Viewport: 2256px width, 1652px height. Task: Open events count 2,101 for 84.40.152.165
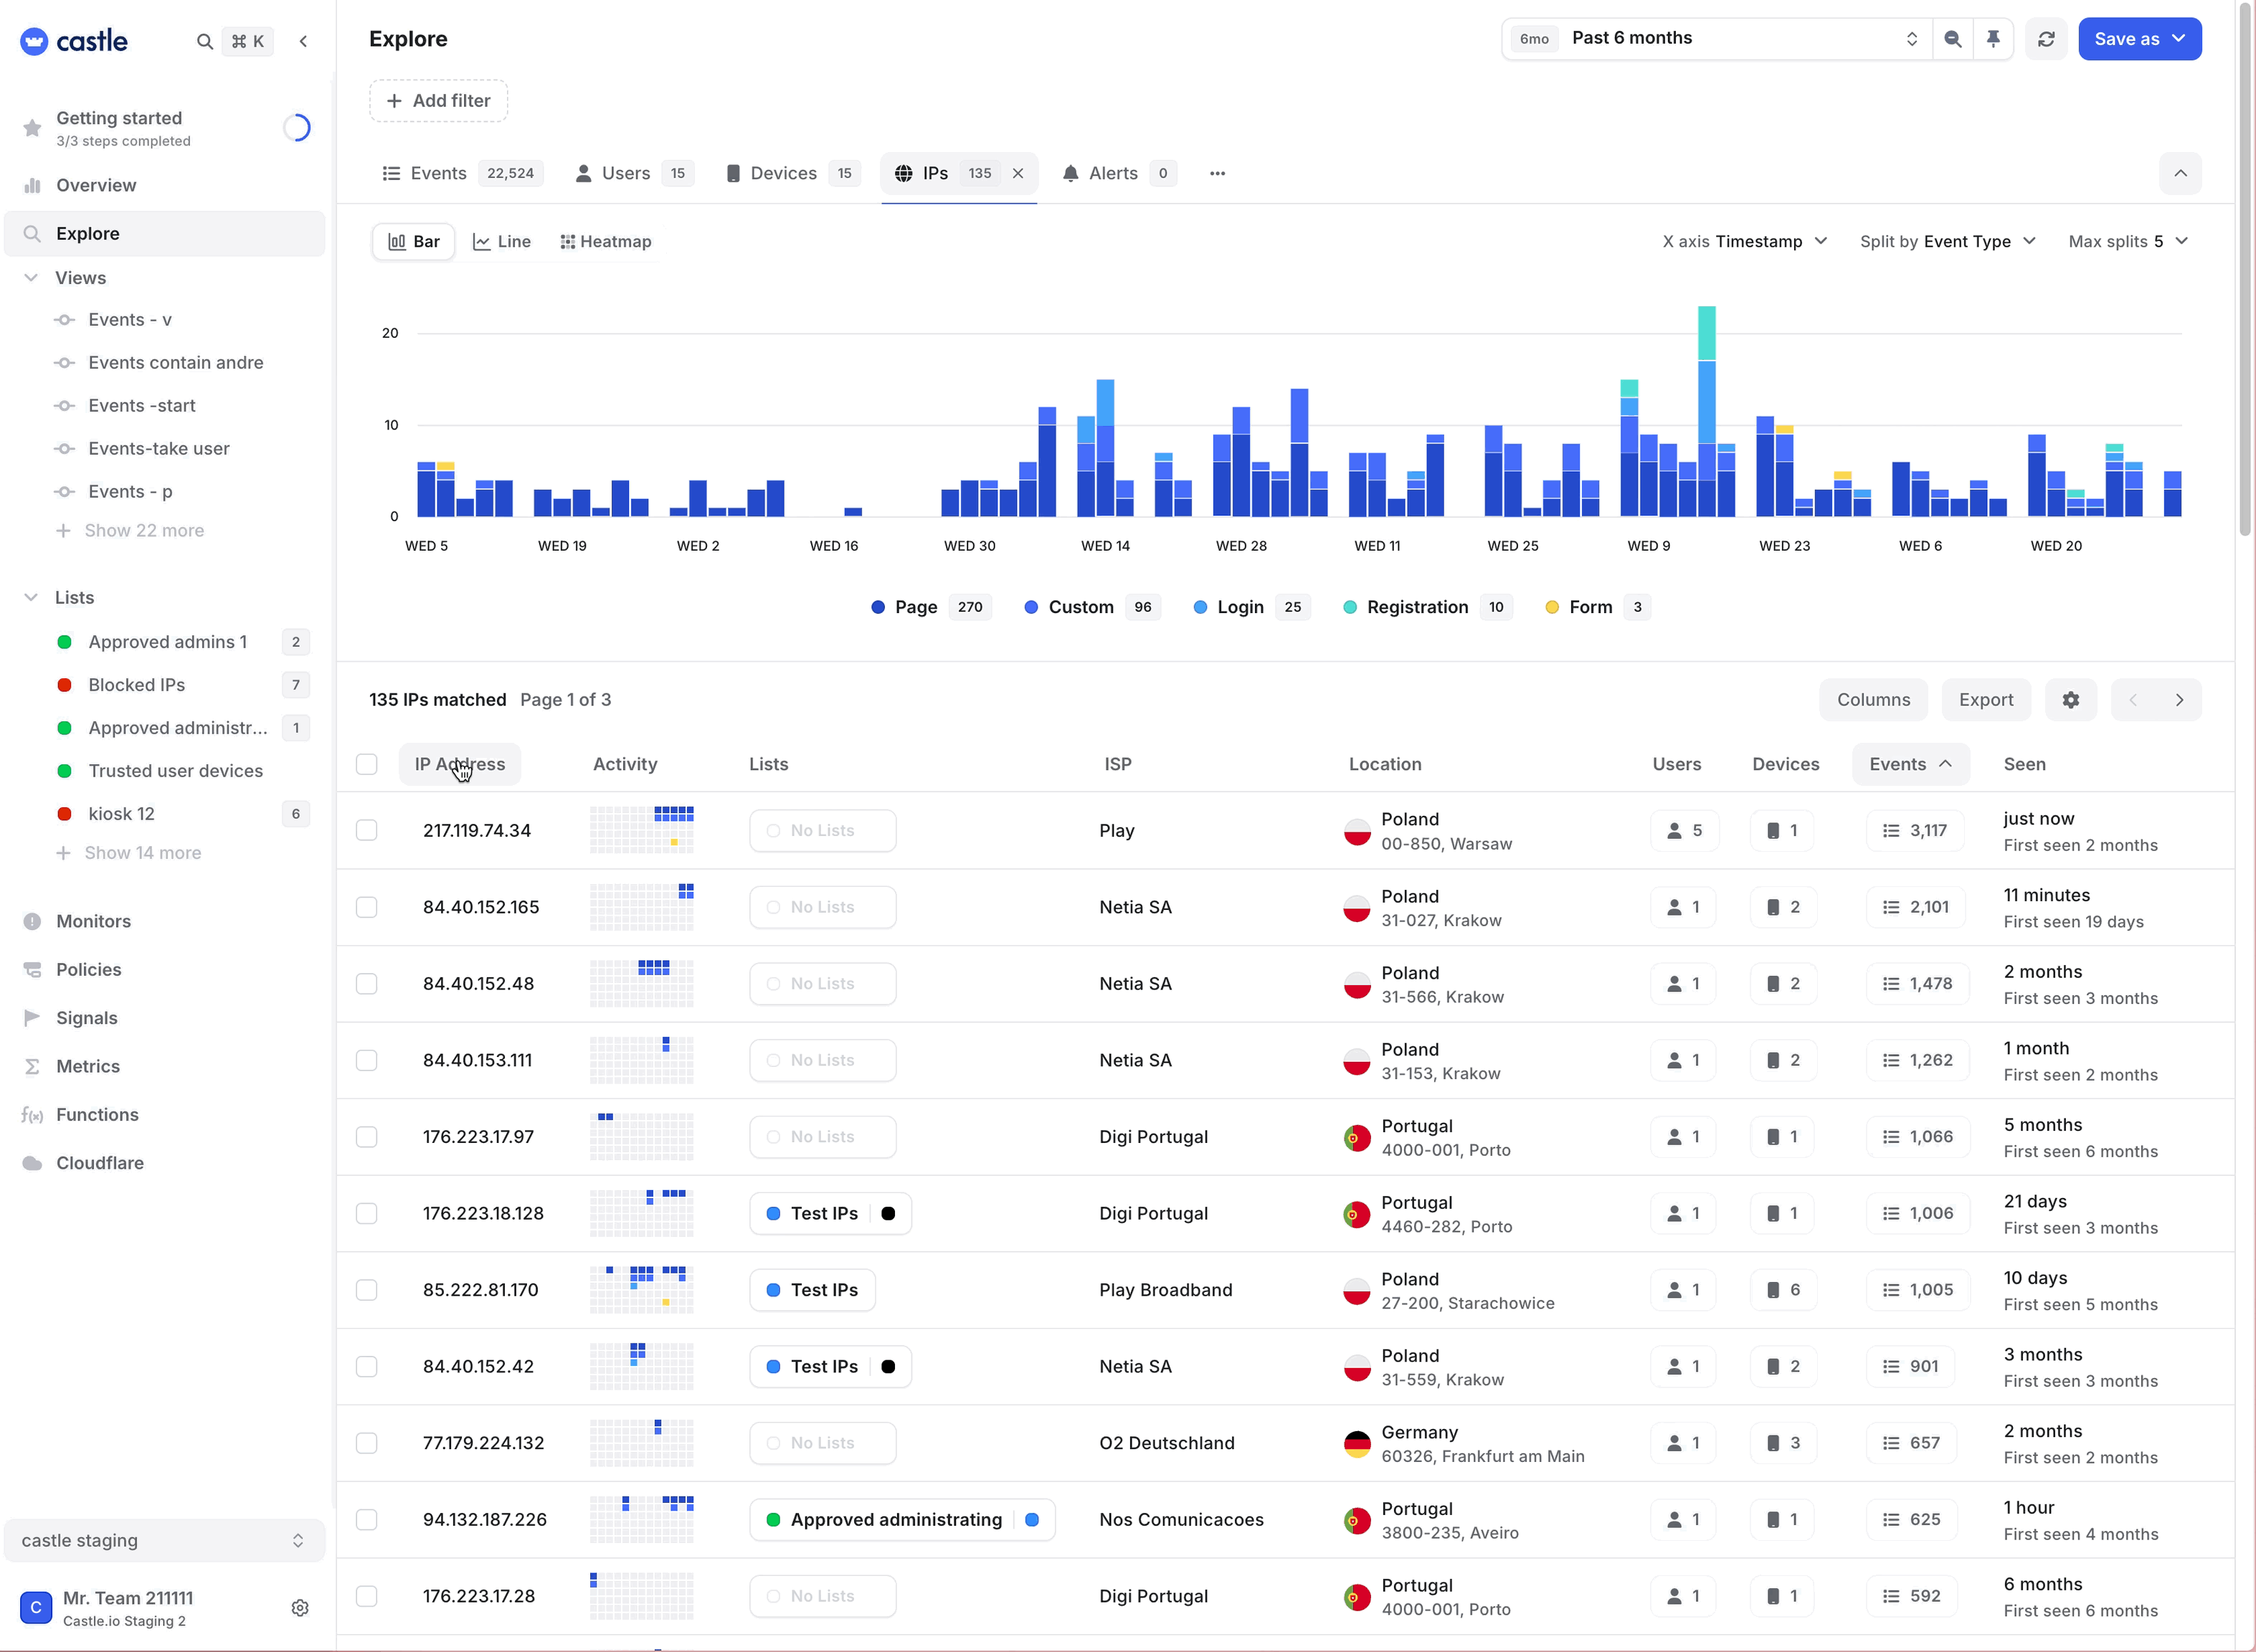pyautogui.click(x=1916, y=907)
